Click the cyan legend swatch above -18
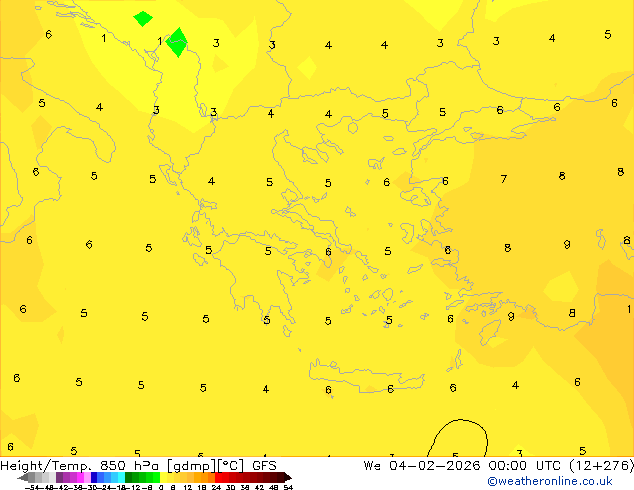Screen dimensions: 634x490 pos(121,477)
